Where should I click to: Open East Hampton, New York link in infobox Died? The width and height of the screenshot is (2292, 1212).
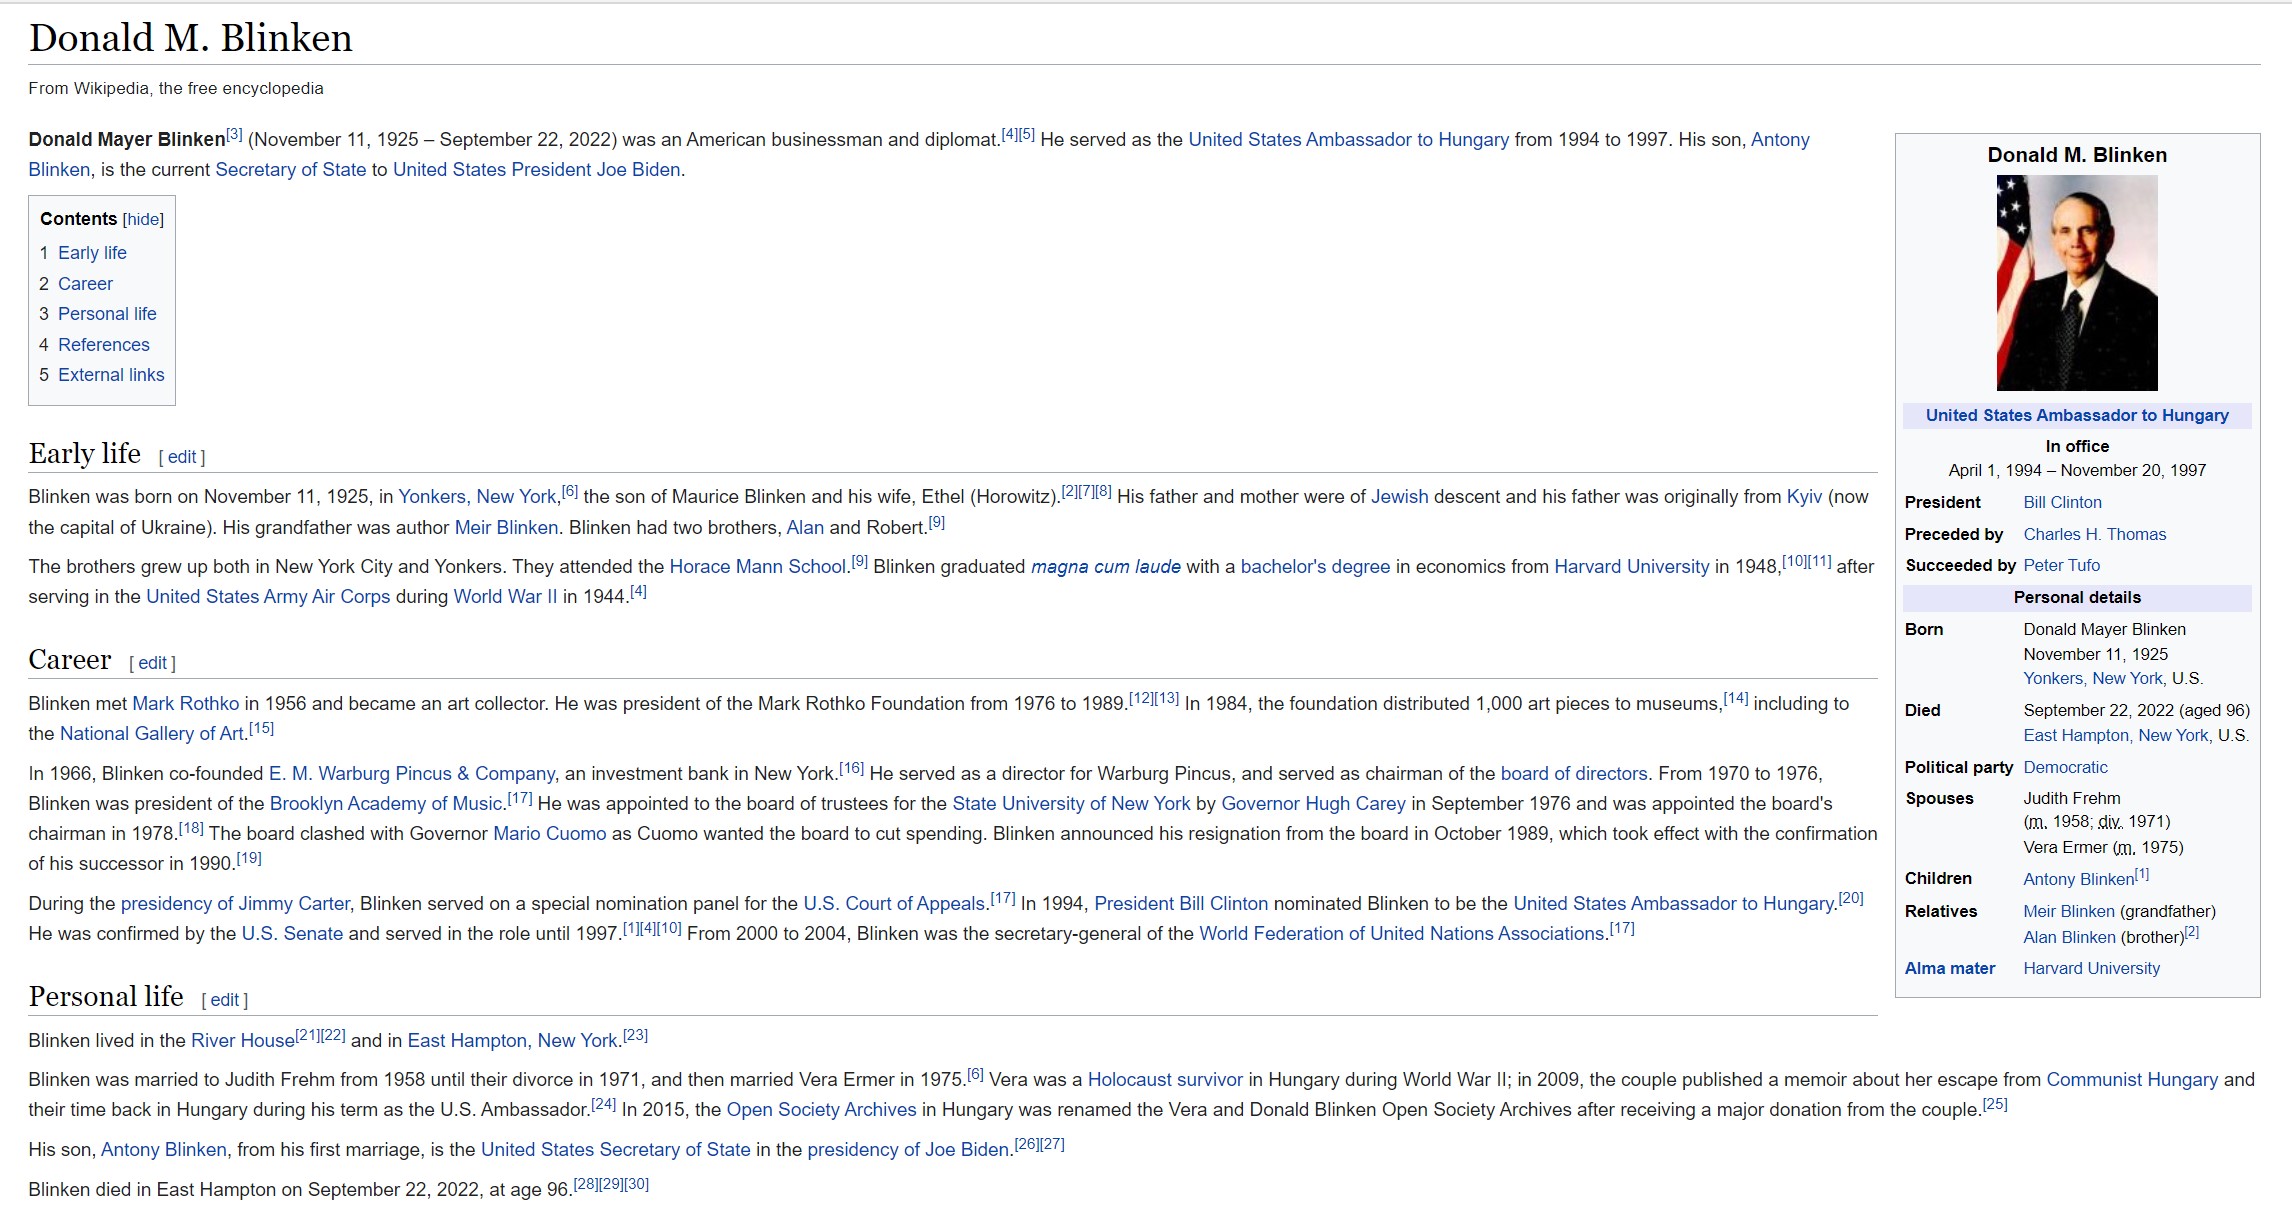(2118, 735)
